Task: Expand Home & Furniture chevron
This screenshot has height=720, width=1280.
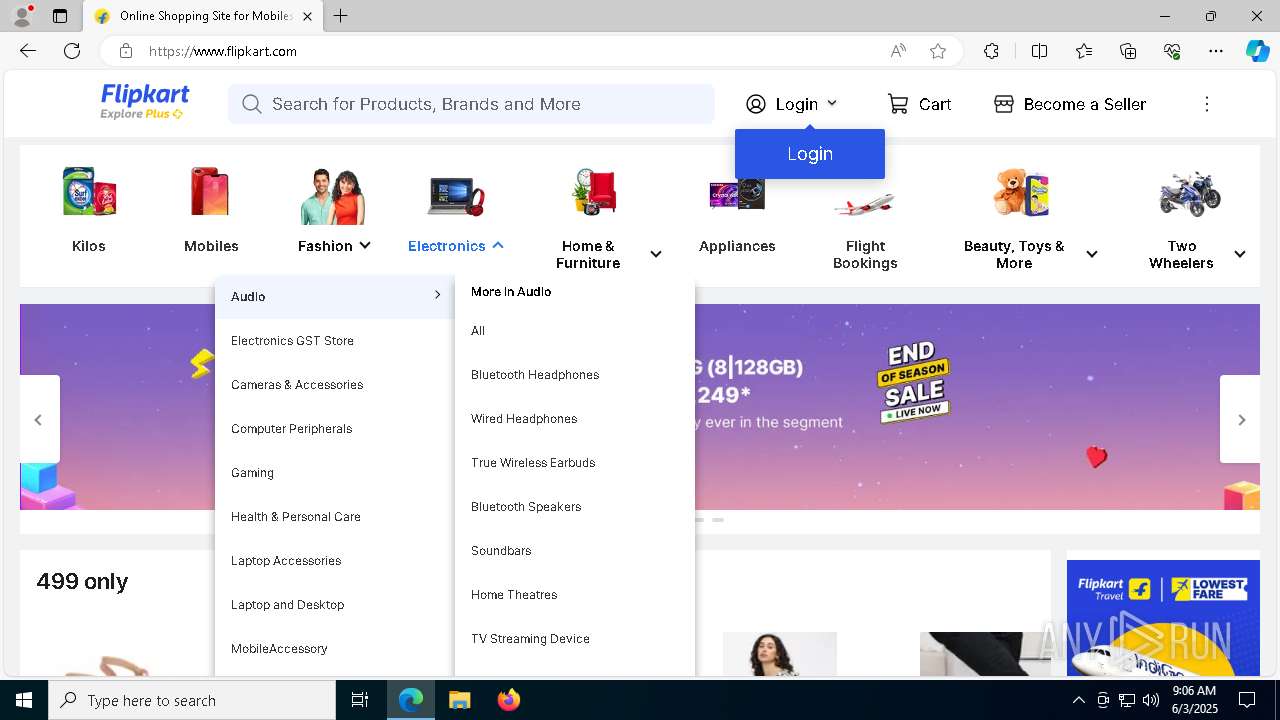Action: (656, 254)
